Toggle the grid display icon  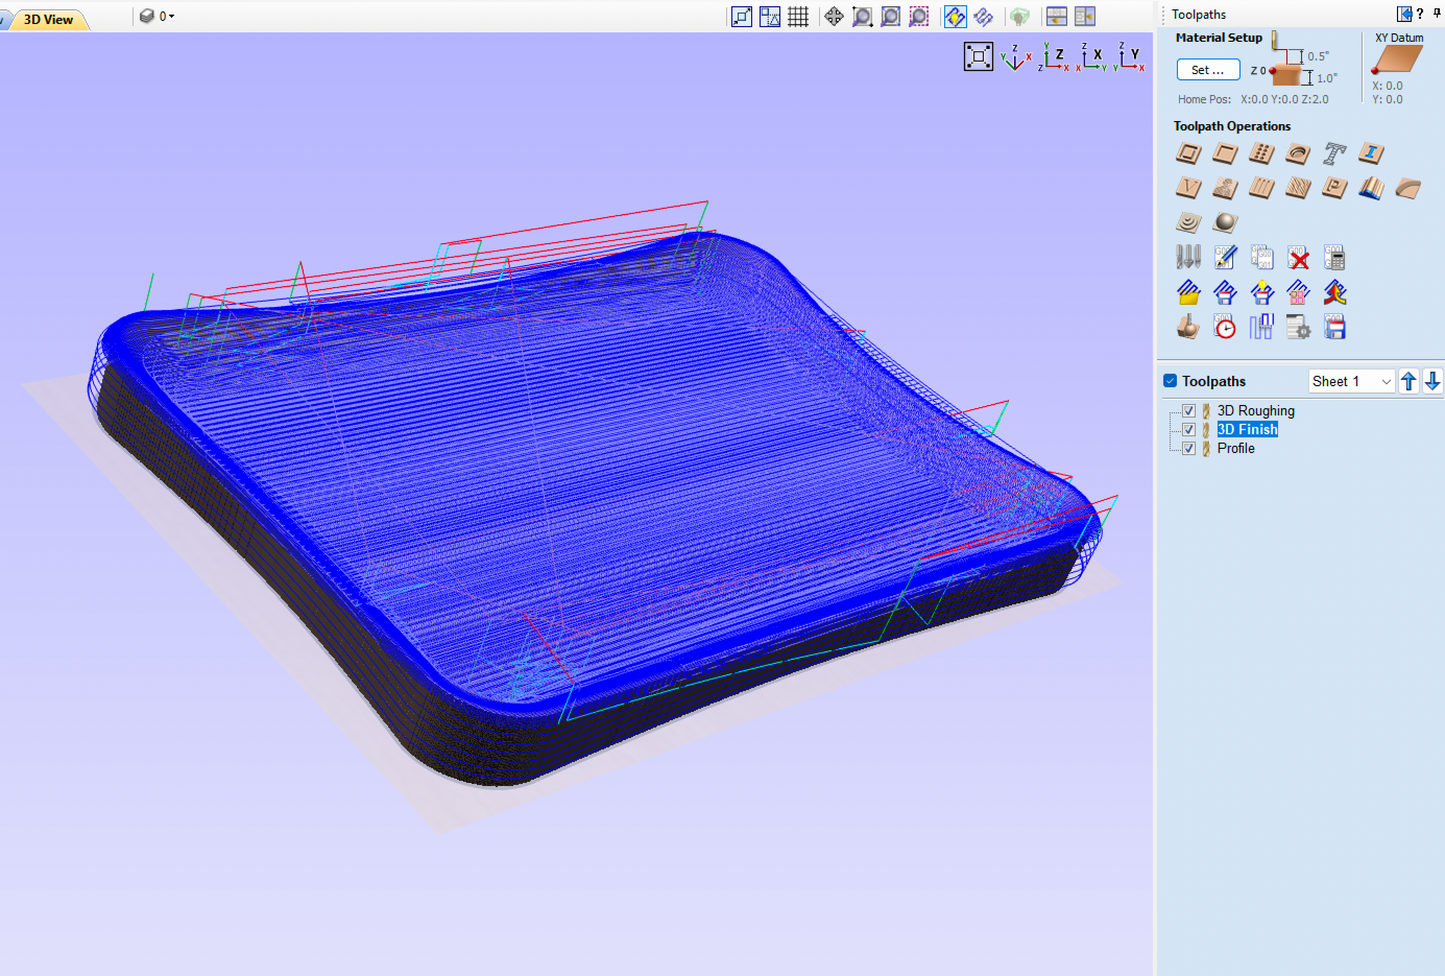[797, 16]
